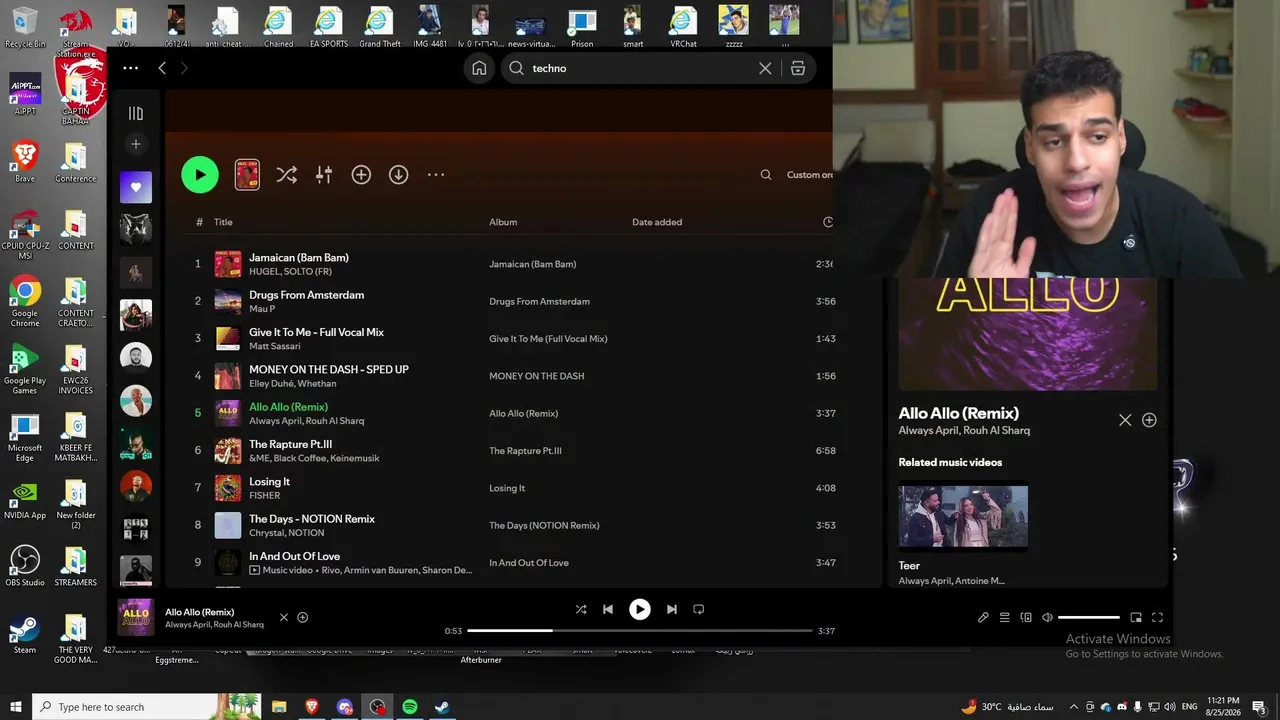
Task: Open artist link 'FISHER'
Action: click(x=265, y=495)
